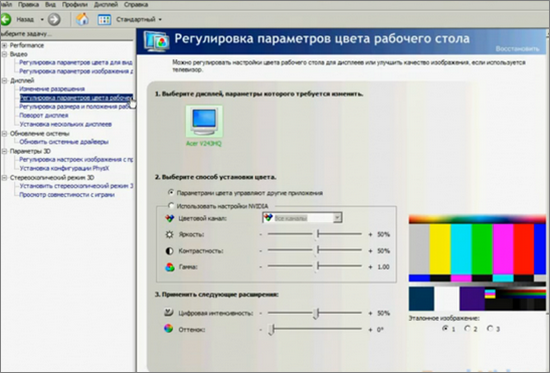Click the Восстановить link
The image size is (550, 373).
517,49
